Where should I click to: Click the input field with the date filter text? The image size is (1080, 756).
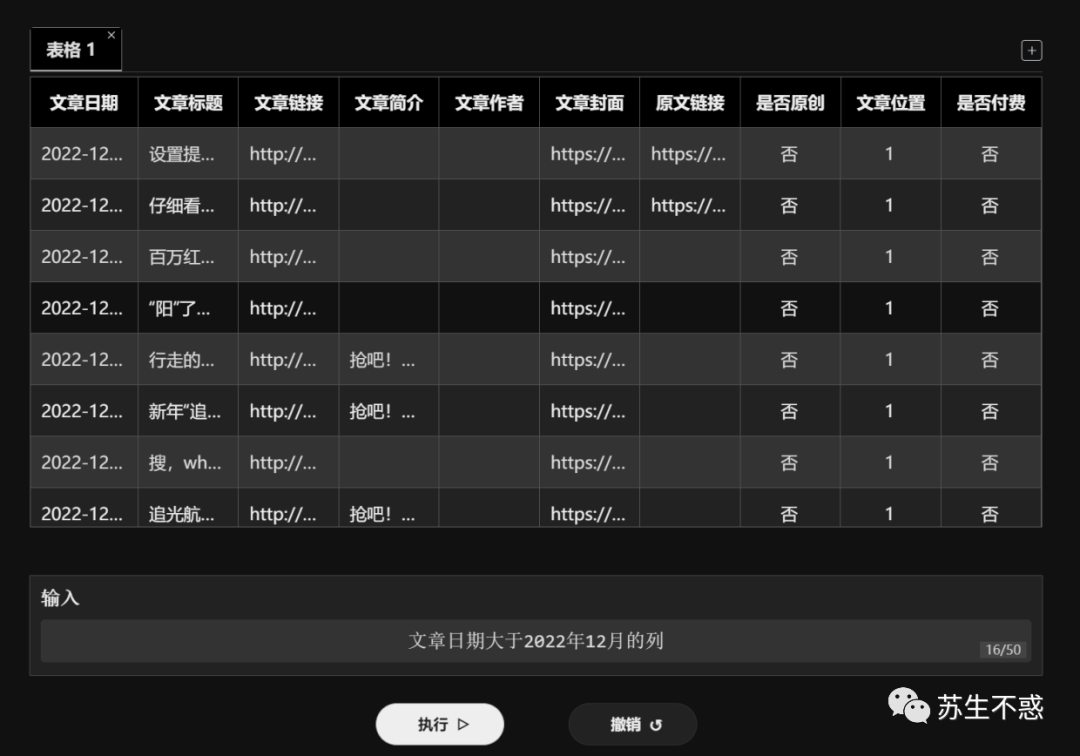point(540,641)
